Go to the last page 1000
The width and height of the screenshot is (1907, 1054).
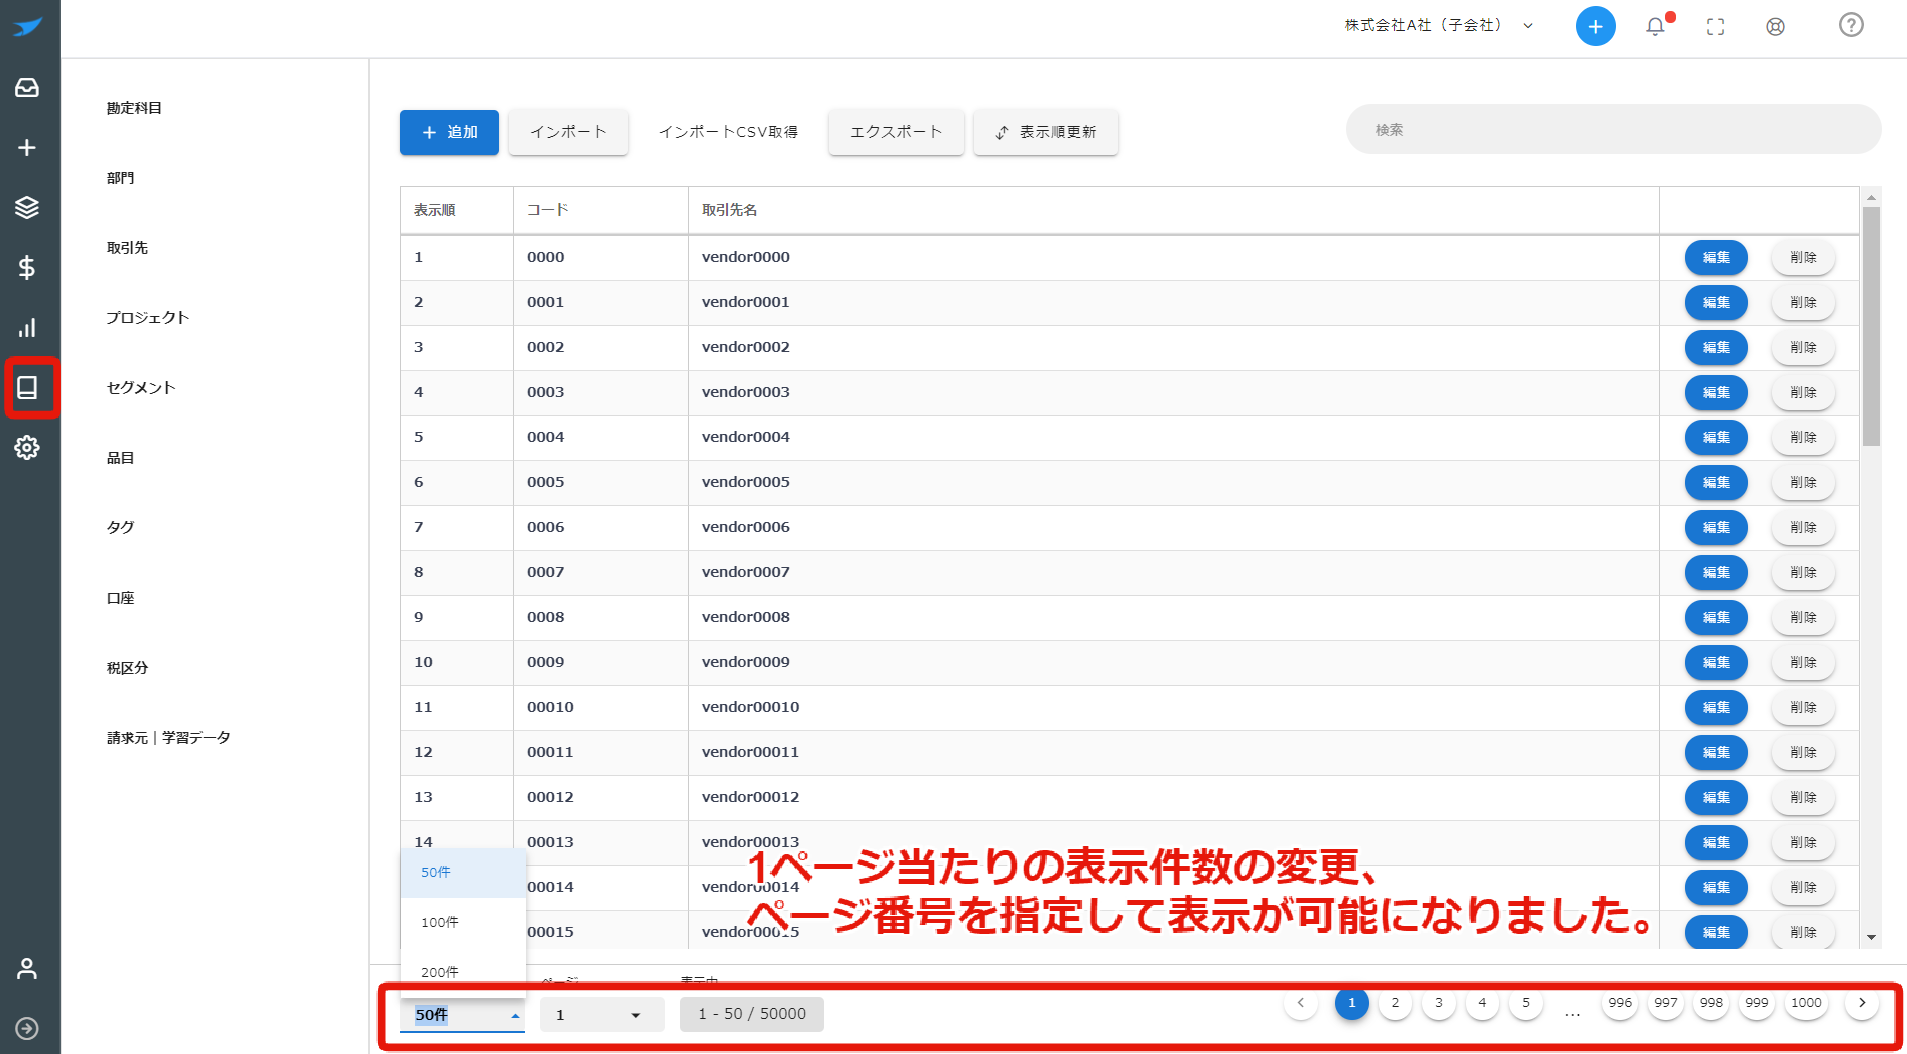click(x=1806, y=1003)
